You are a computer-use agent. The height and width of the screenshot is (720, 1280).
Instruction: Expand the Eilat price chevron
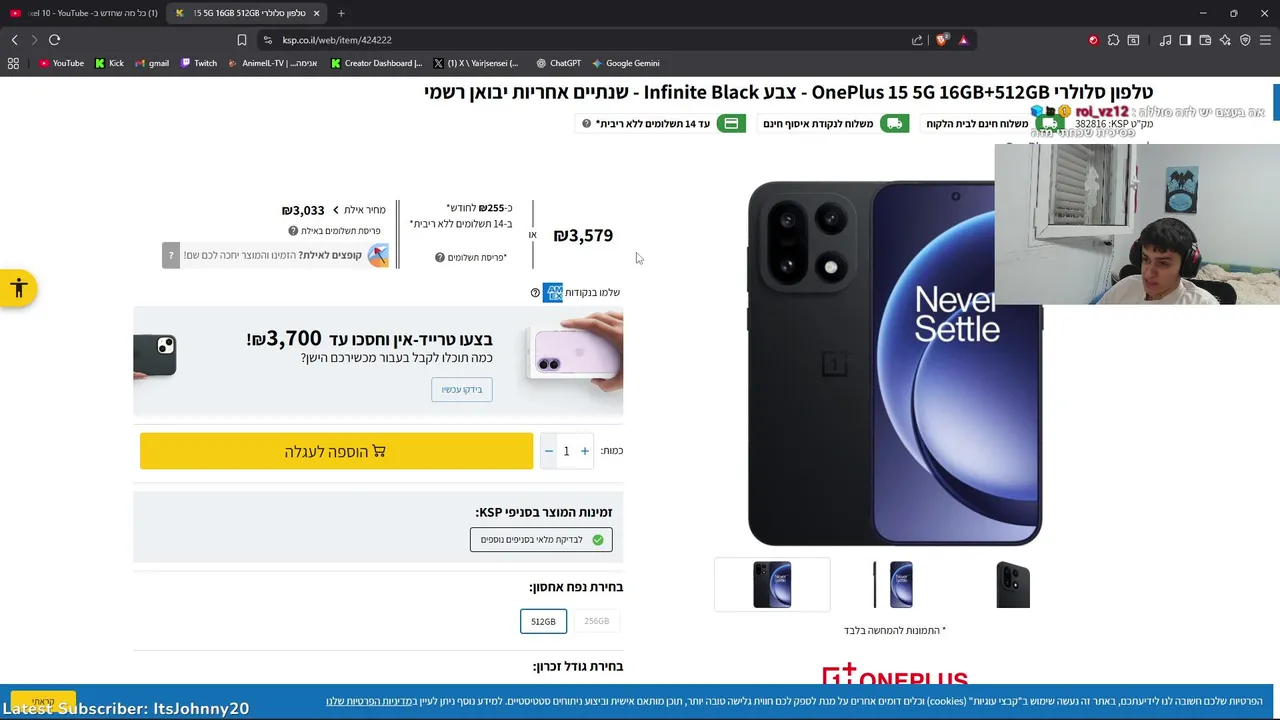pos(336,210)
